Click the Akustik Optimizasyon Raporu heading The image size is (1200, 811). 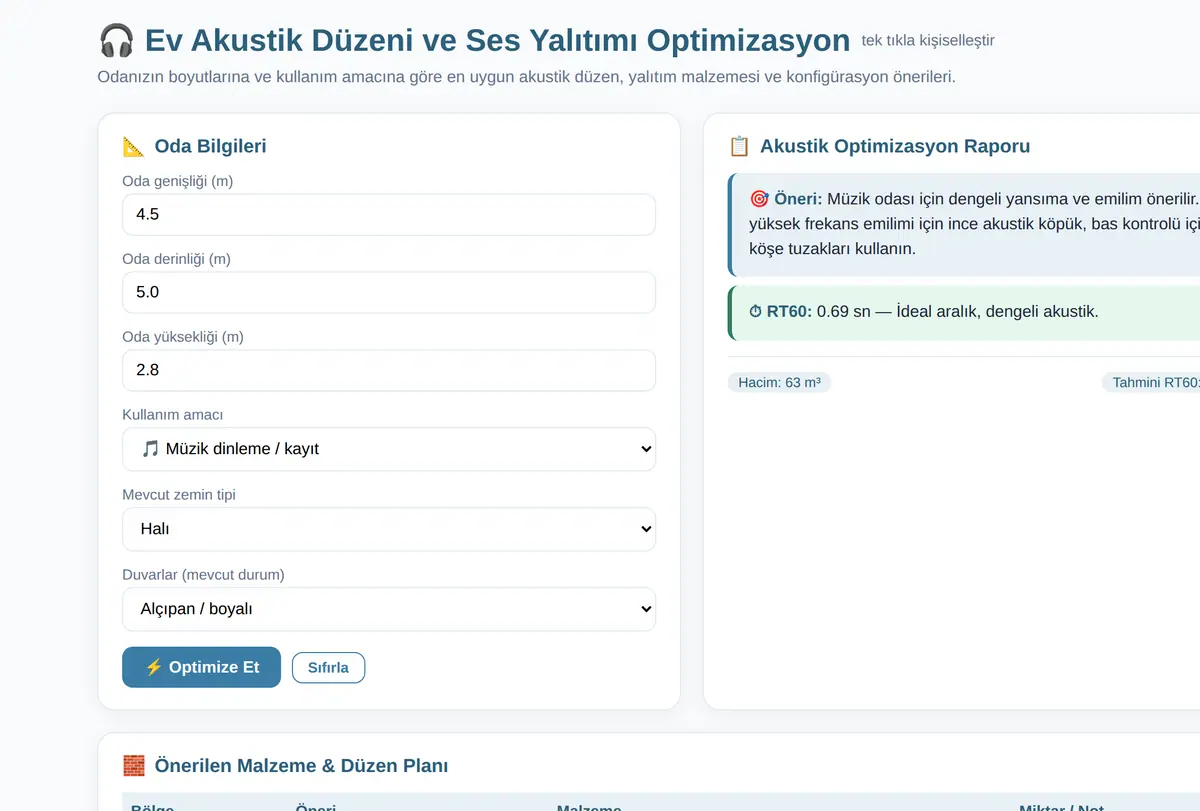click(895, 147)
